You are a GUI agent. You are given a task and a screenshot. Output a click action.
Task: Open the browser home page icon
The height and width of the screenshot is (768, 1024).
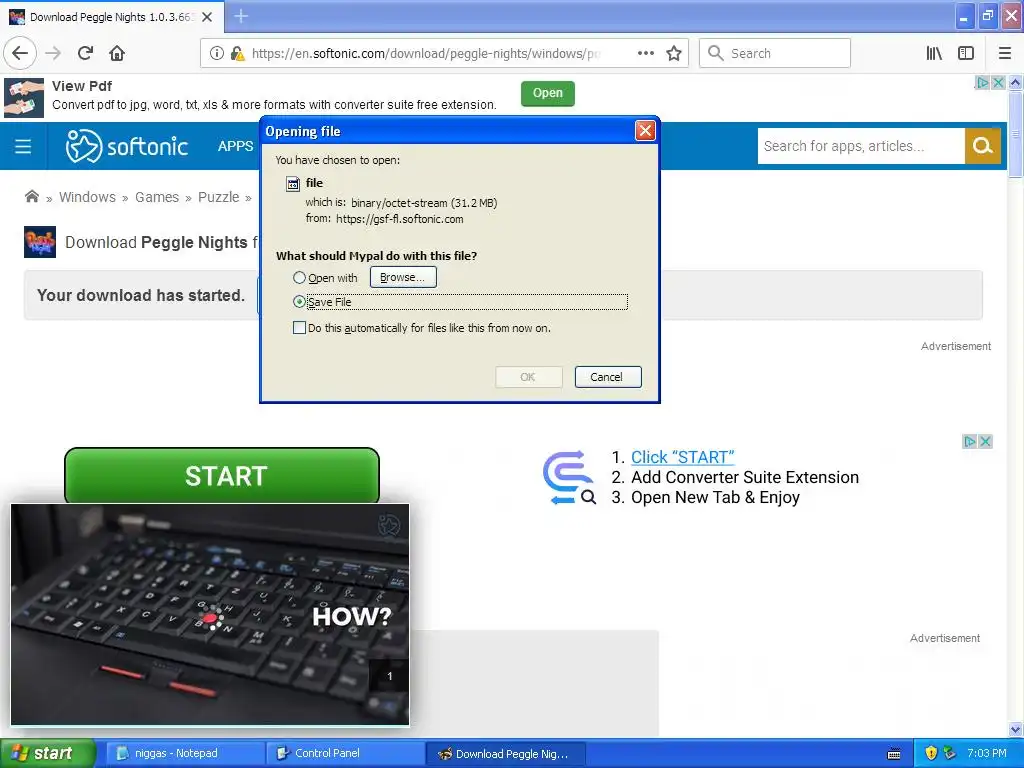click(x=117, y=54)
